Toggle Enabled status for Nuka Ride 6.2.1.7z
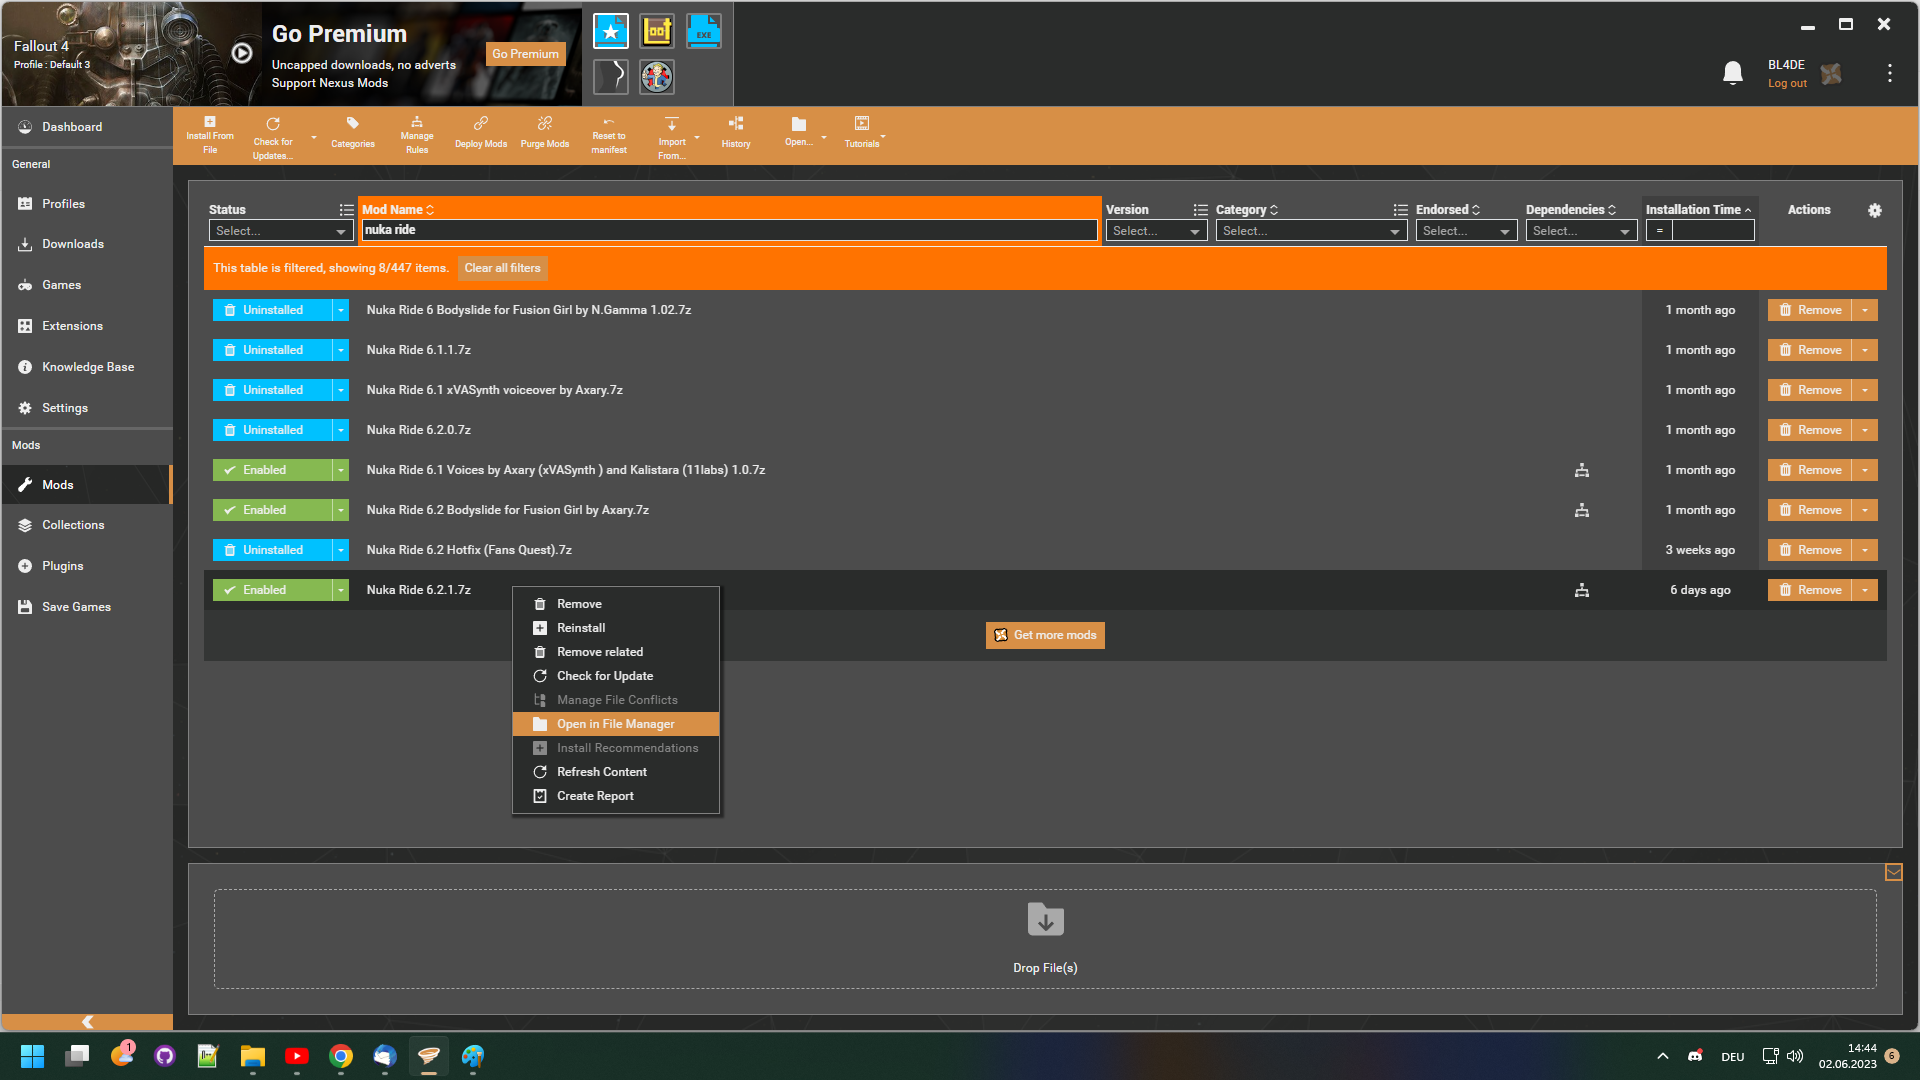Screen dimensions: 1920x1080 click(272, 590)
